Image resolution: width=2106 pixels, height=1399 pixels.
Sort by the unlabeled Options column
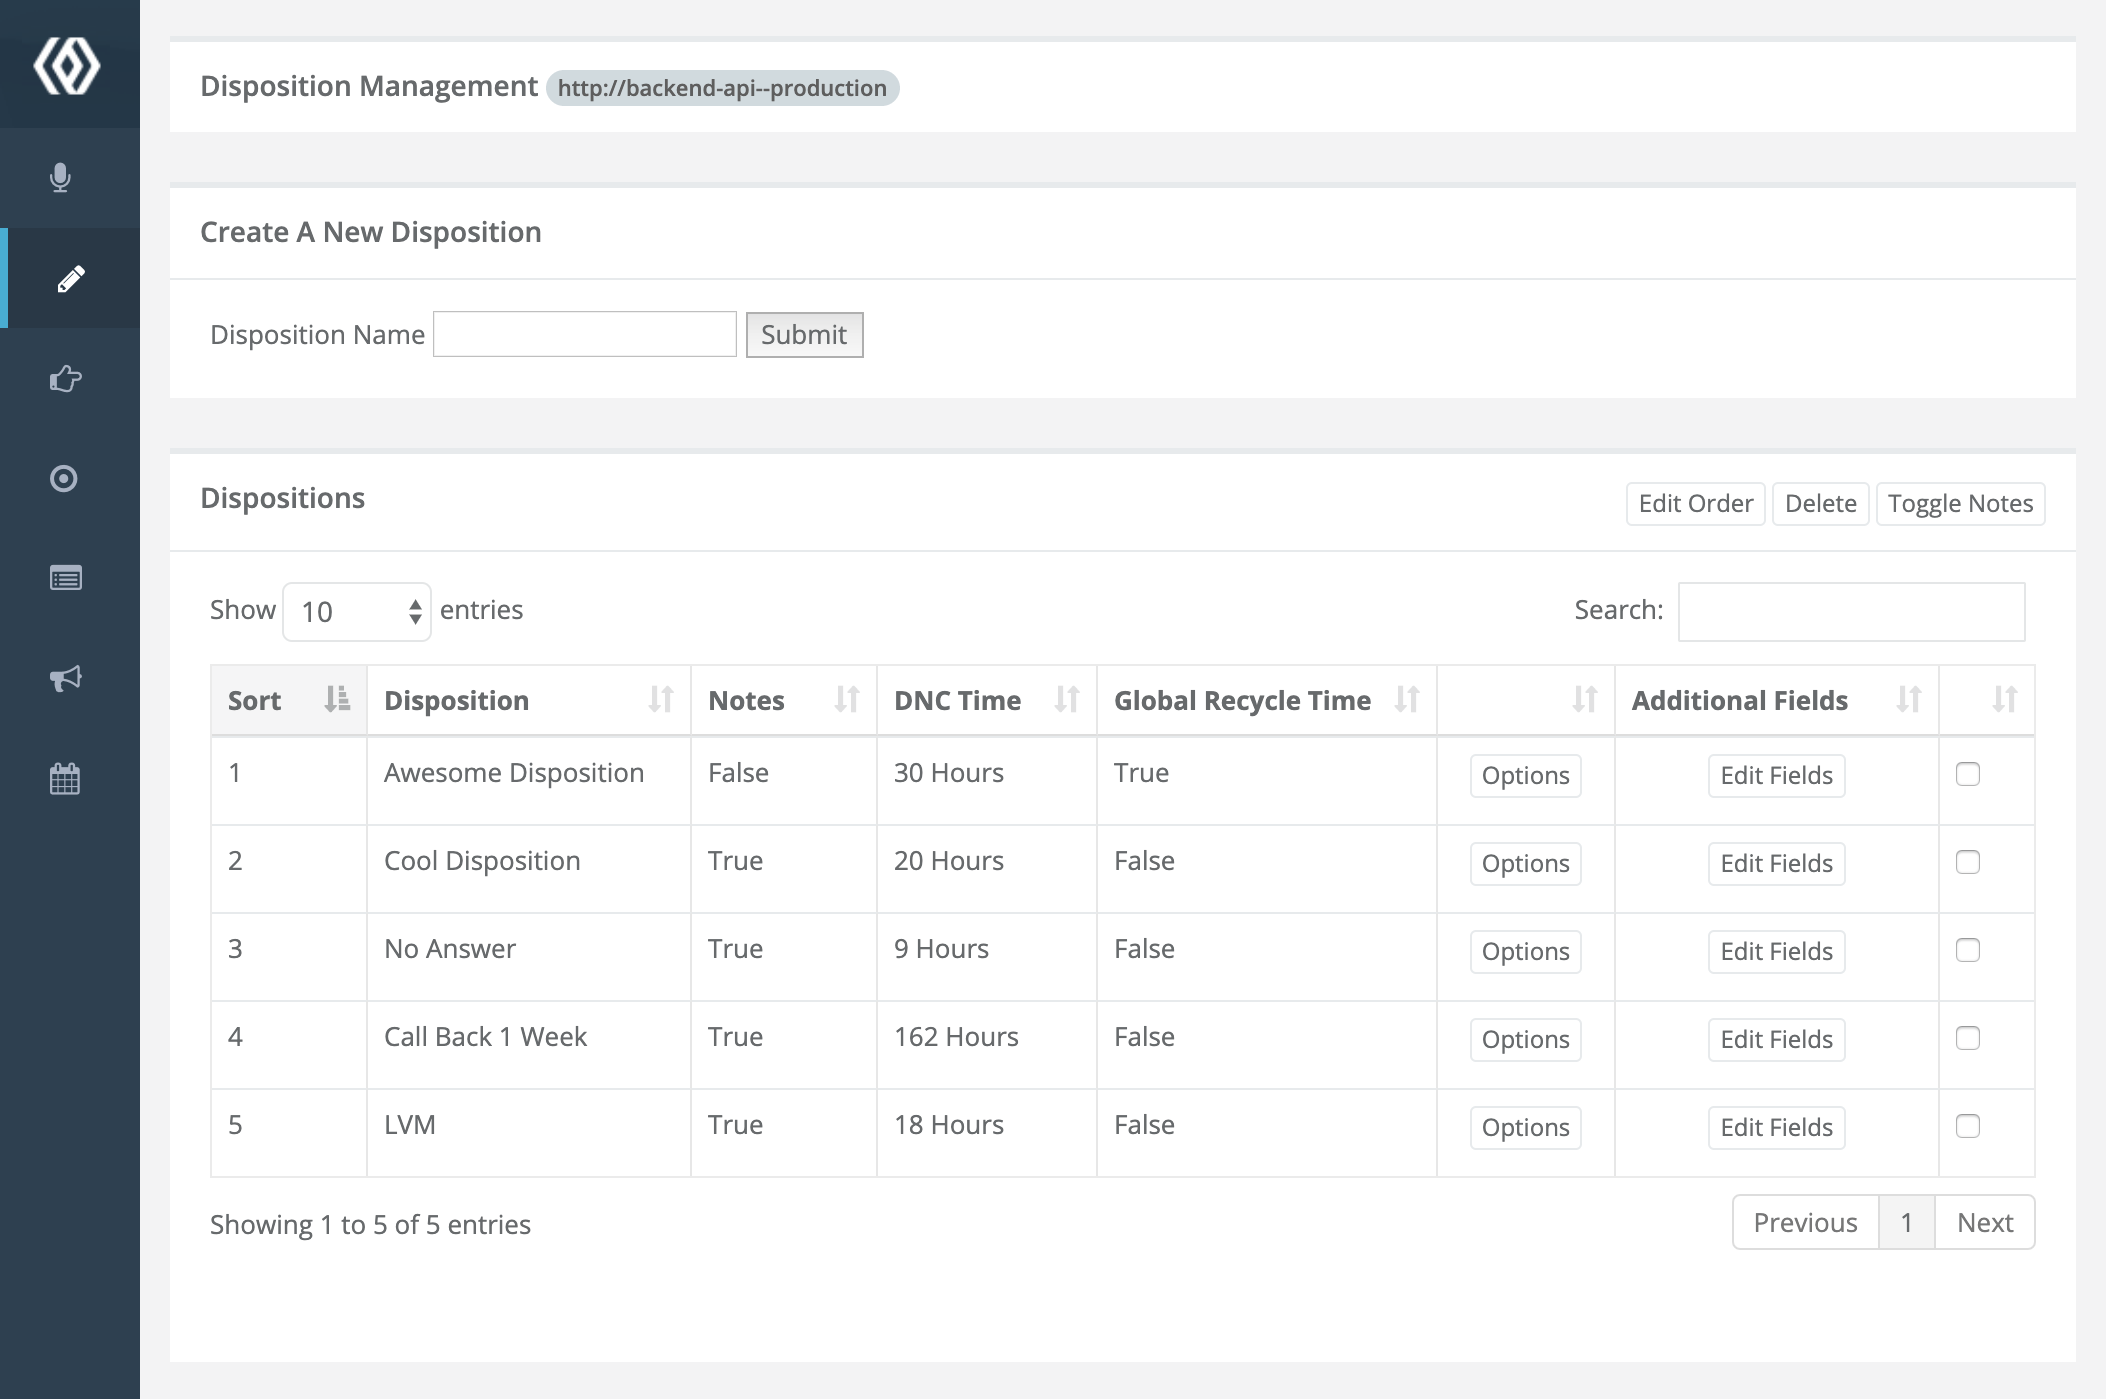pos(1526,700)
